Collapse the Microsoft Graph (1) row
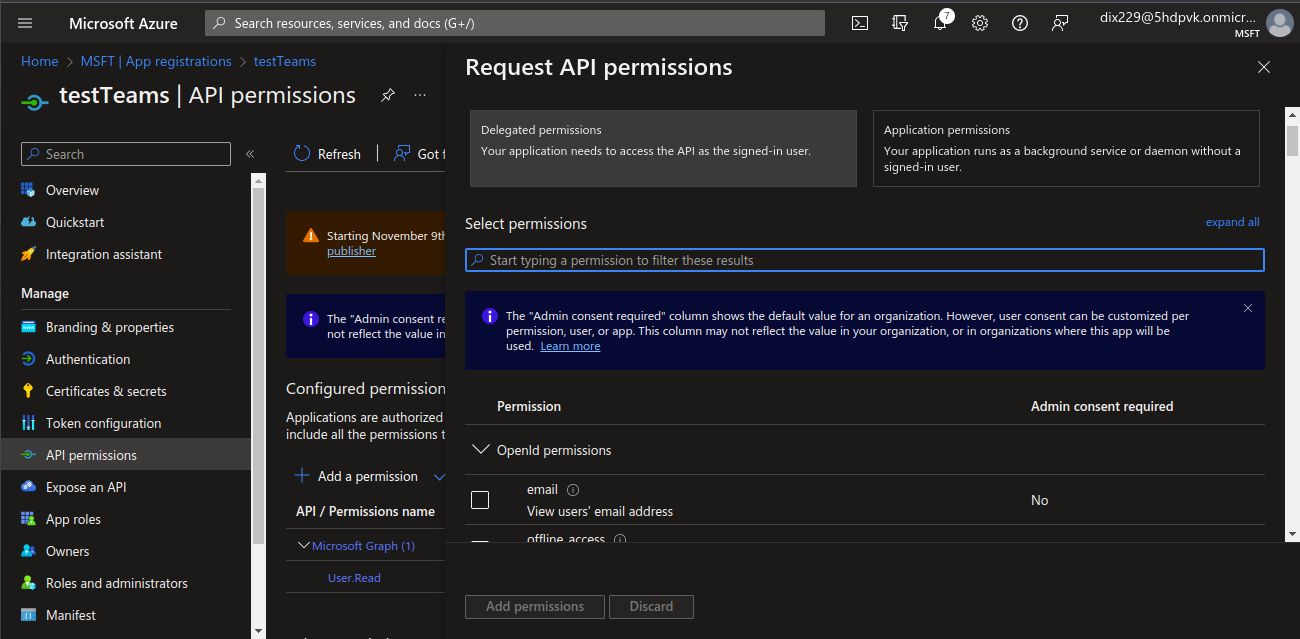Screen dimensions: 1300x639 click(x=304, y=546)
